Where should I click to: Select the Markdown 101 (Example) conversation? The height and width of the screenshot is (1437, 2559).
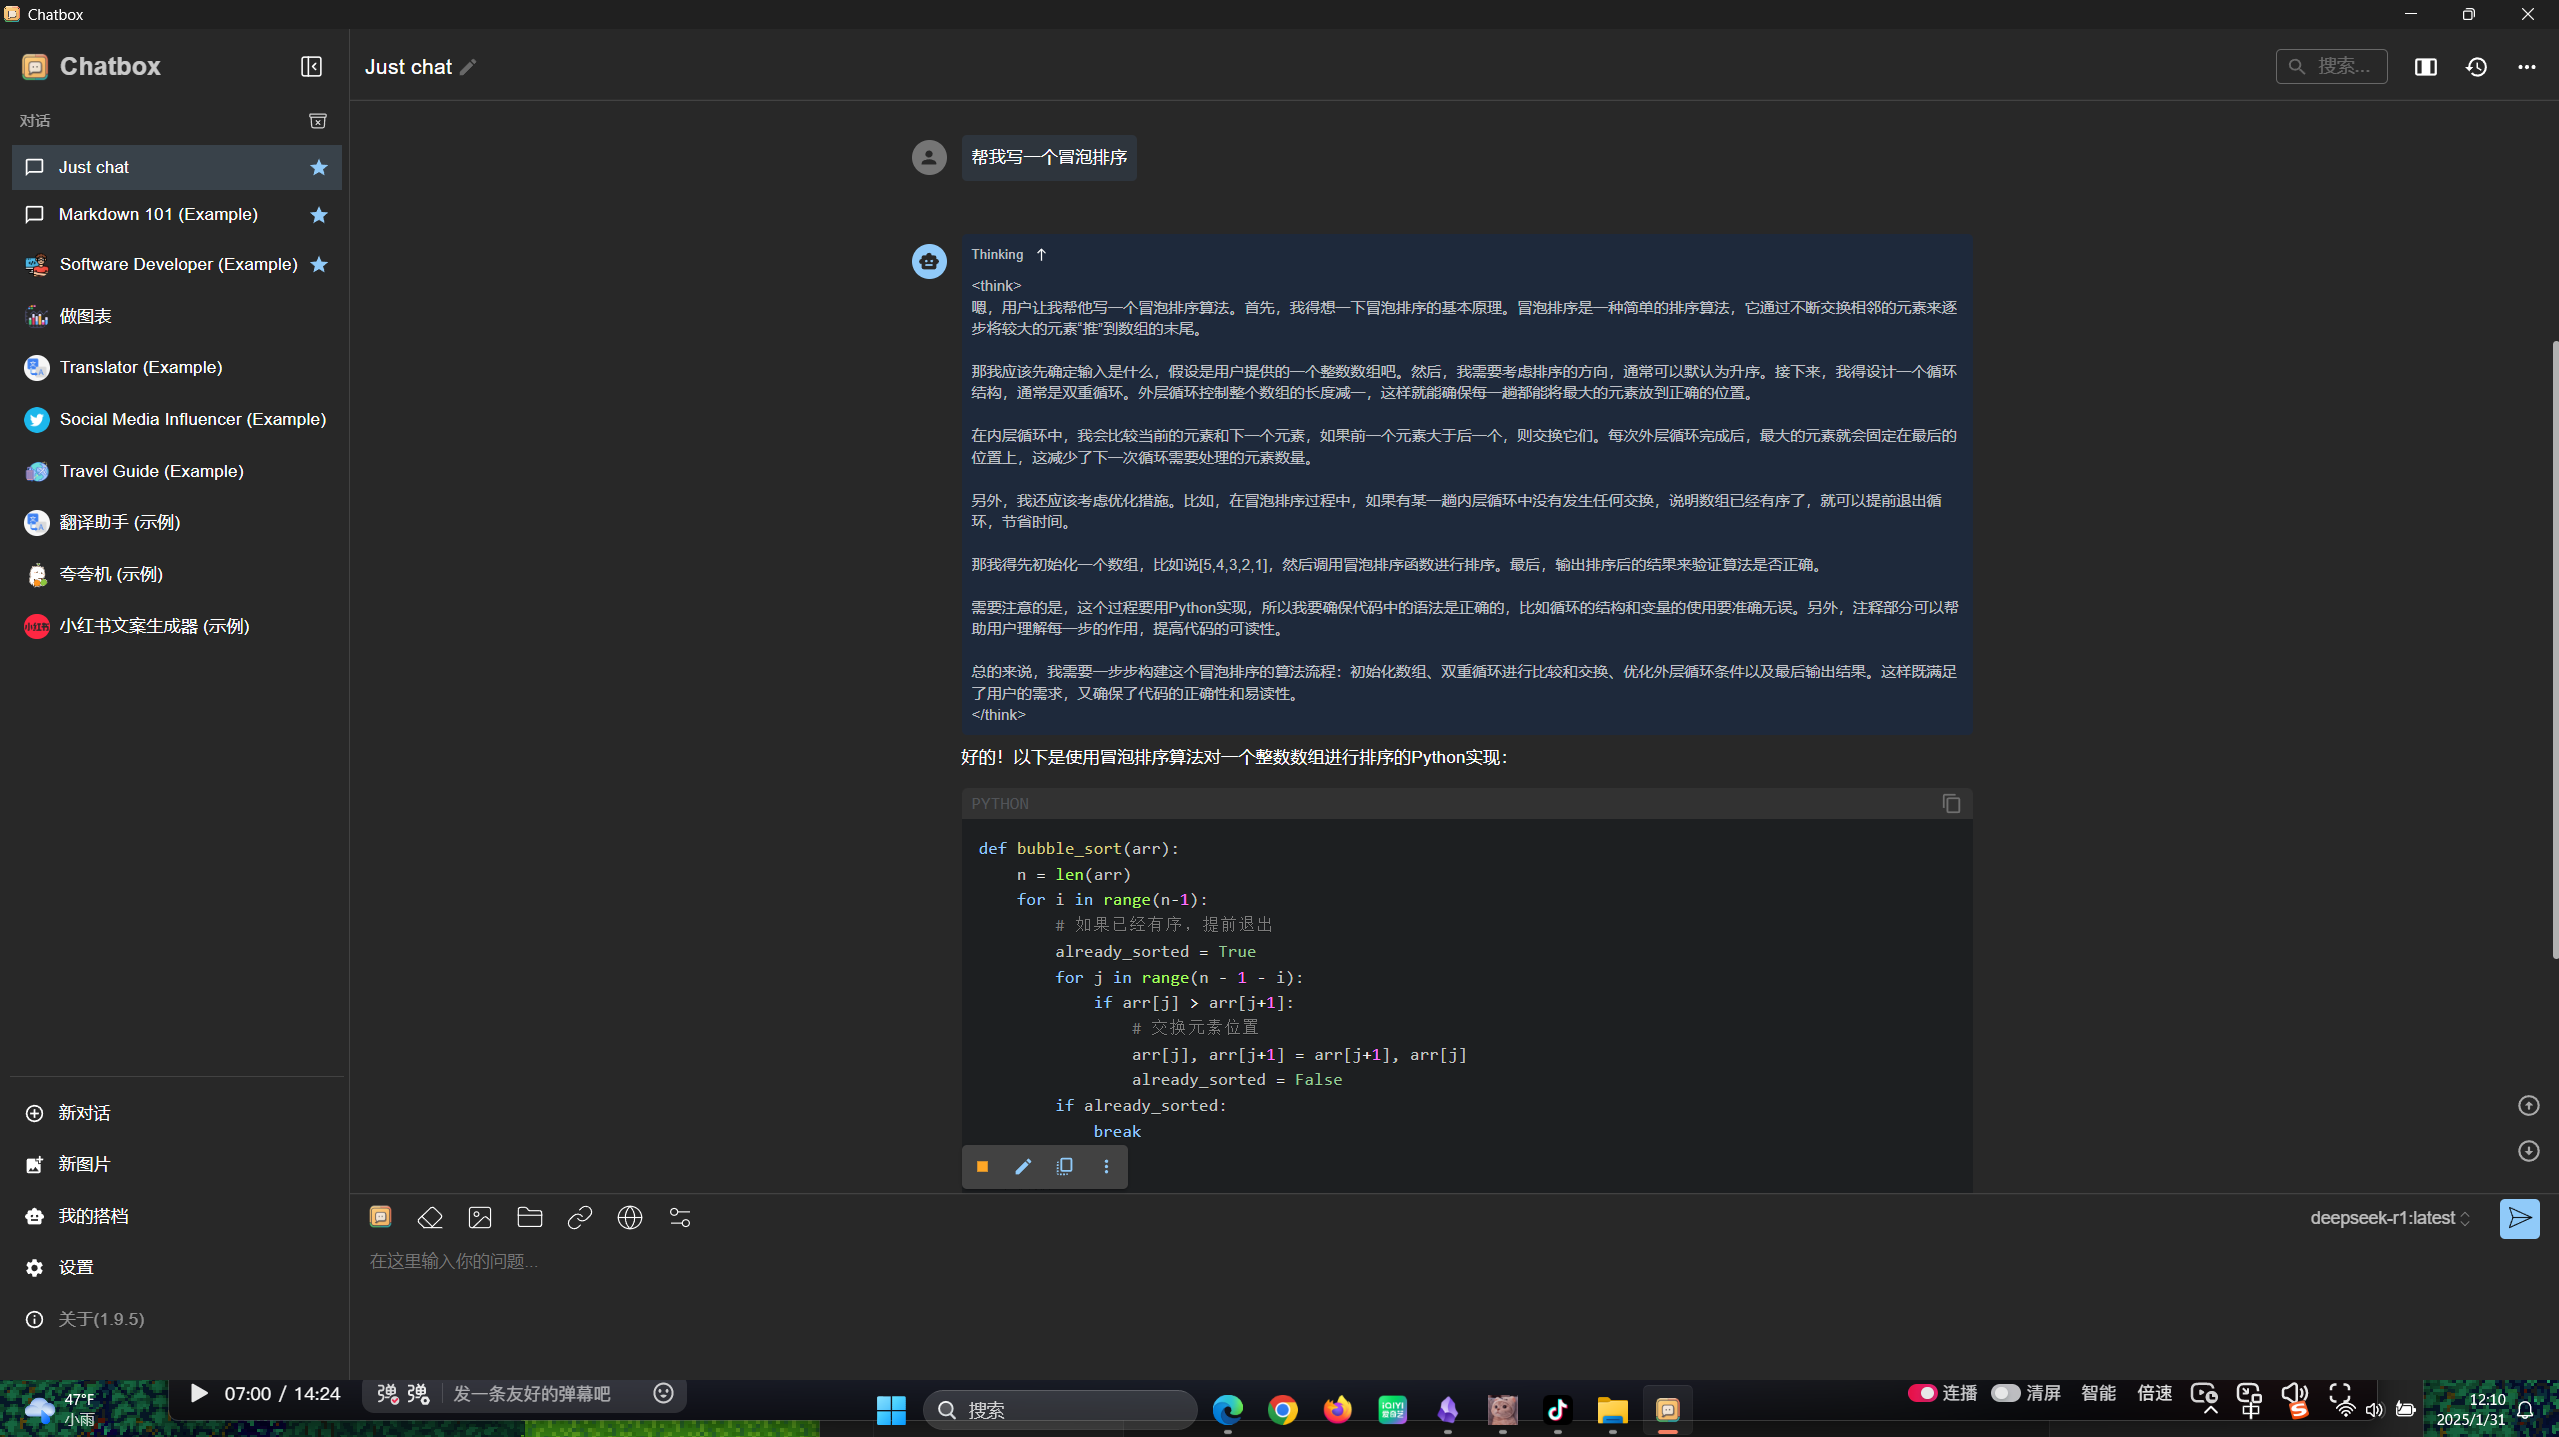[x=158, y=214]
